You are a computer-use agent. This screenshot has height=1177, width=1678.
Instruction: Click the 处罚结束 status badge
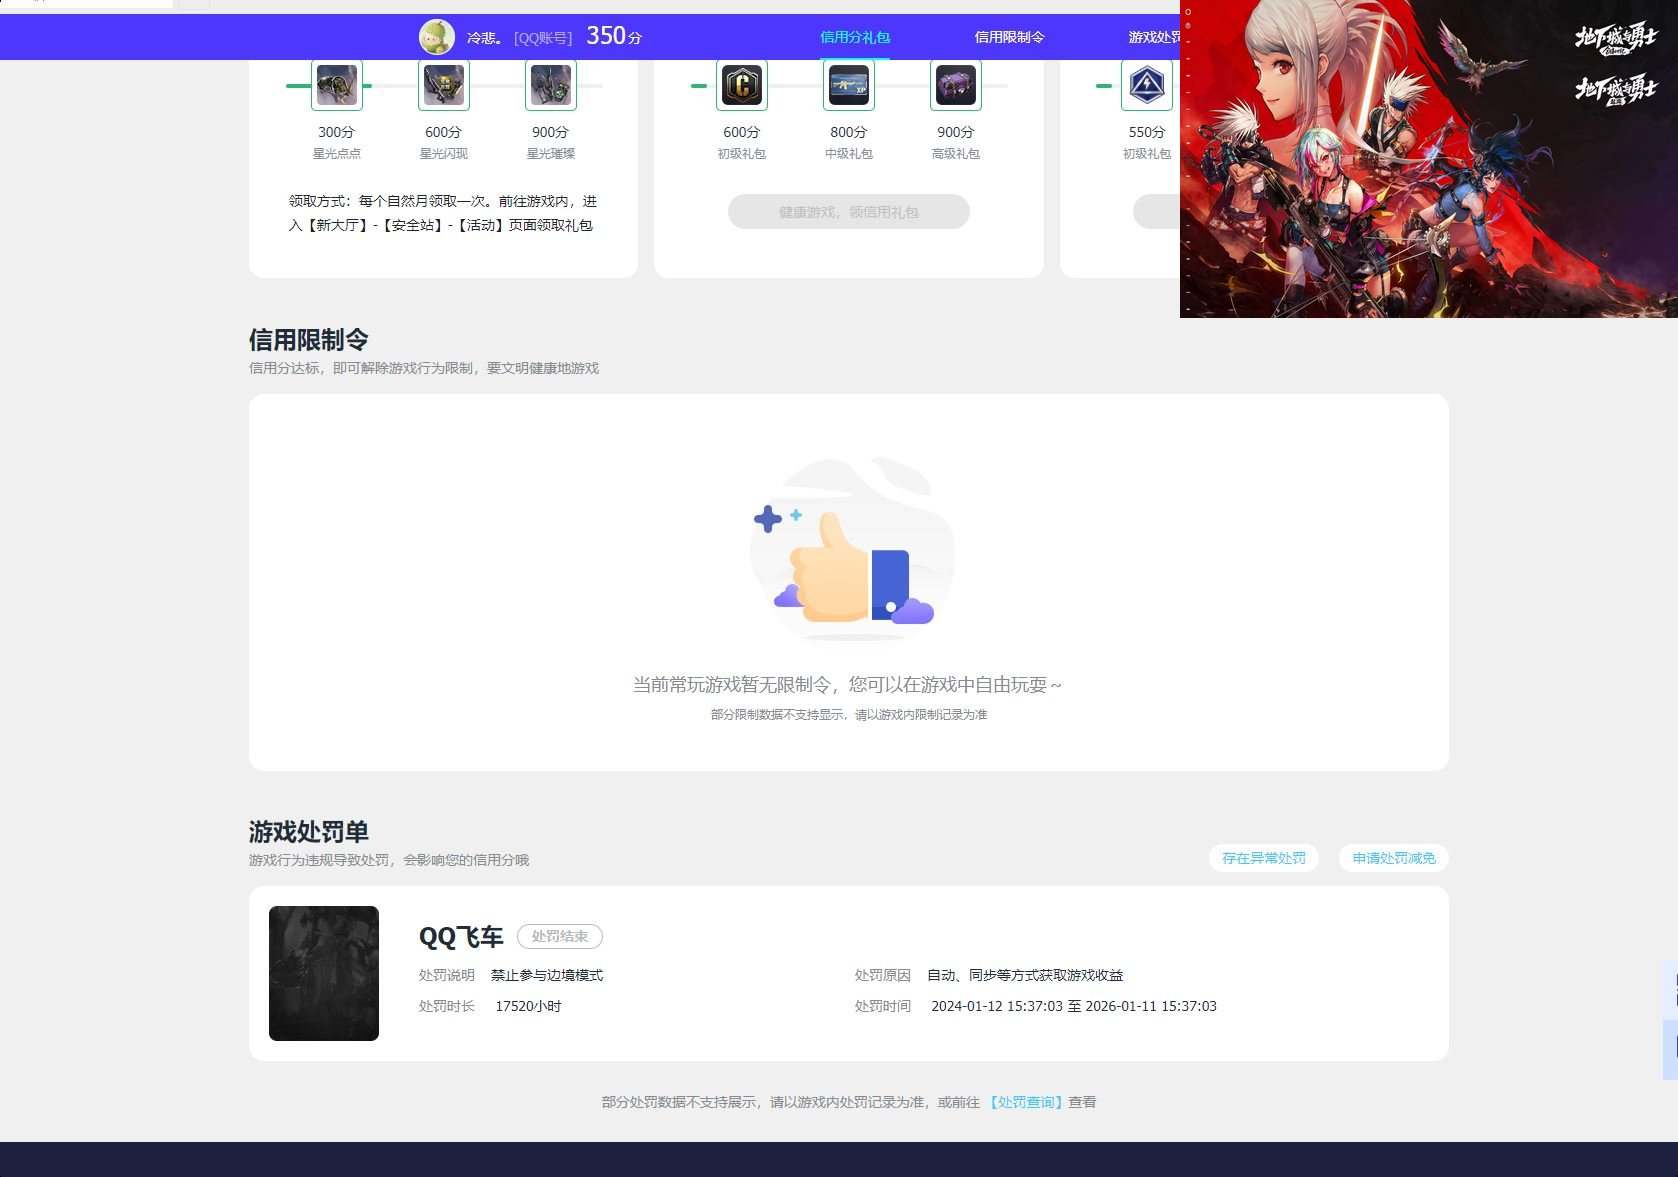coord(560,936)
